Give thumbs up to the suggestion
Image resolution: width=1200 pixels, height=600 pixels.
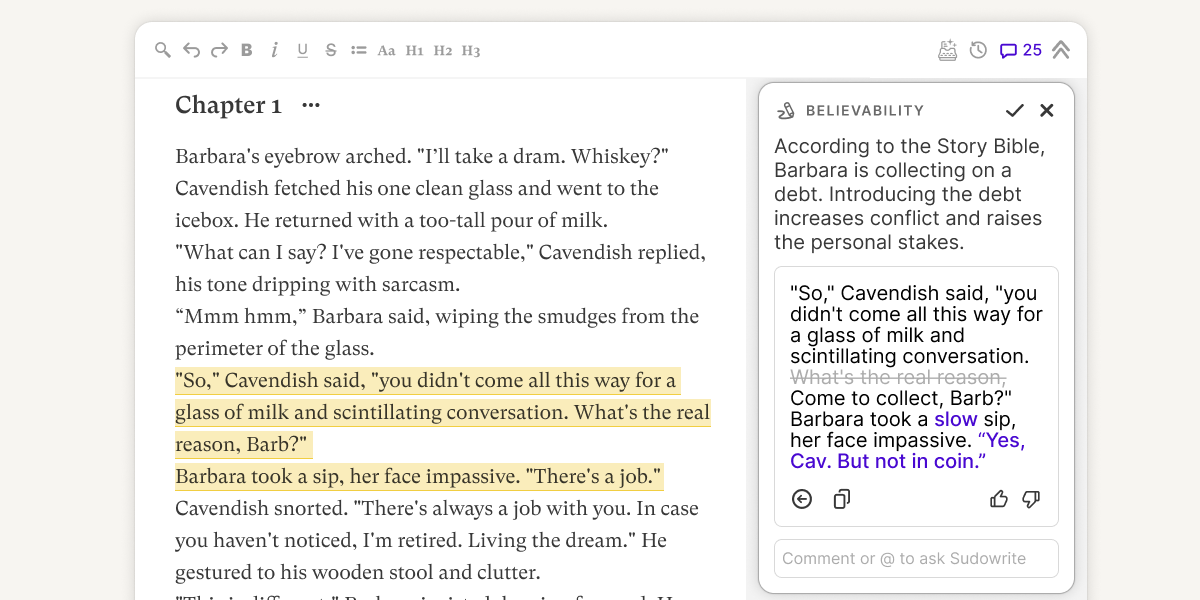click(x=998, y=498)
